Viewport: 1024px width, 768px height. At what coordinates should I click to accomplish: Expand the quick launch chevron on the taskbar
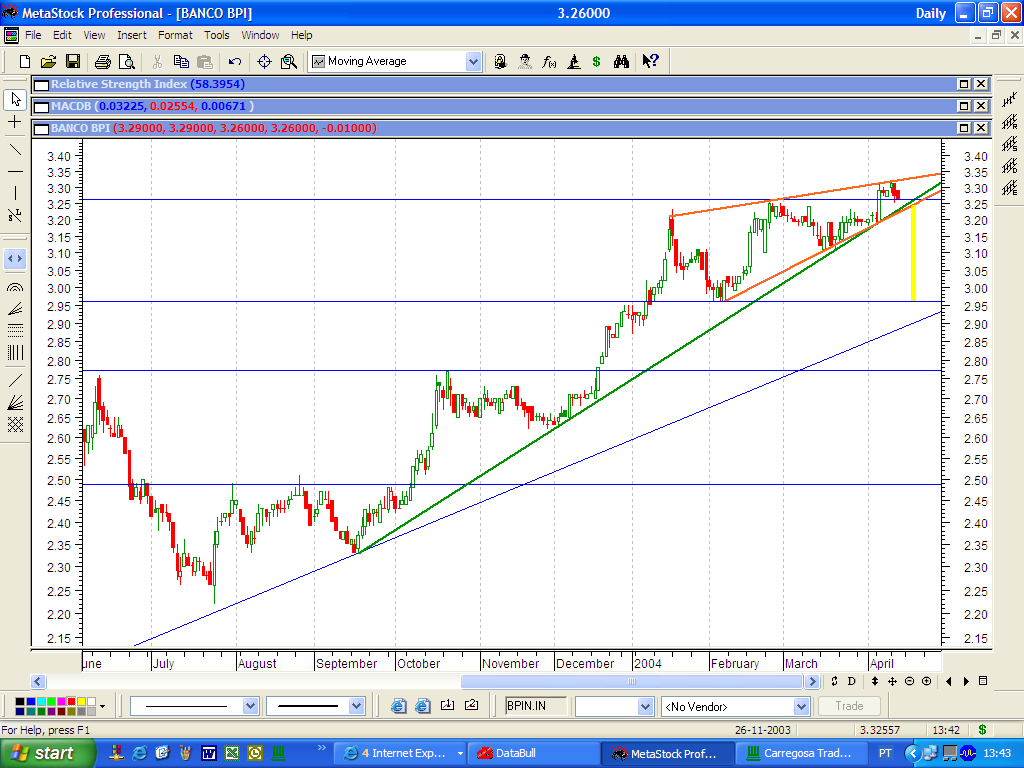[x=321, y=748]
